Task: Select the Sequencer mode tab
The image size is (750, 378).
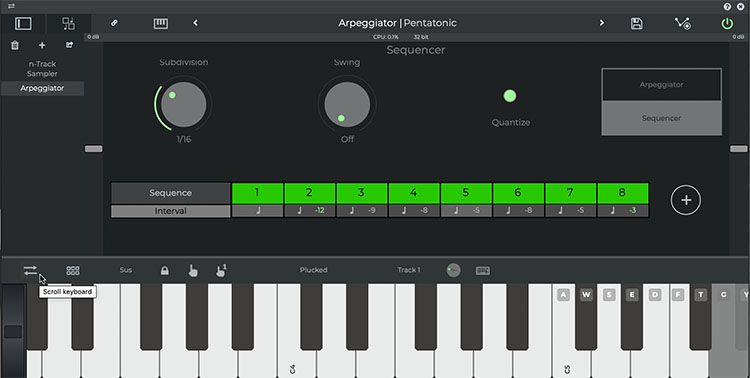Action: [662, 118]
